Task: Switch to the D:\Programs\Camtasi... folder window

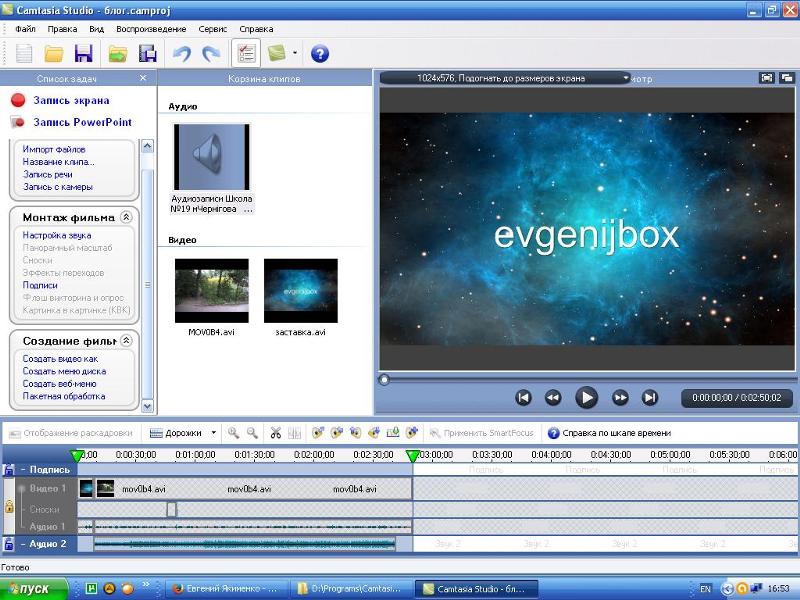Action: [x=352, y=589]
